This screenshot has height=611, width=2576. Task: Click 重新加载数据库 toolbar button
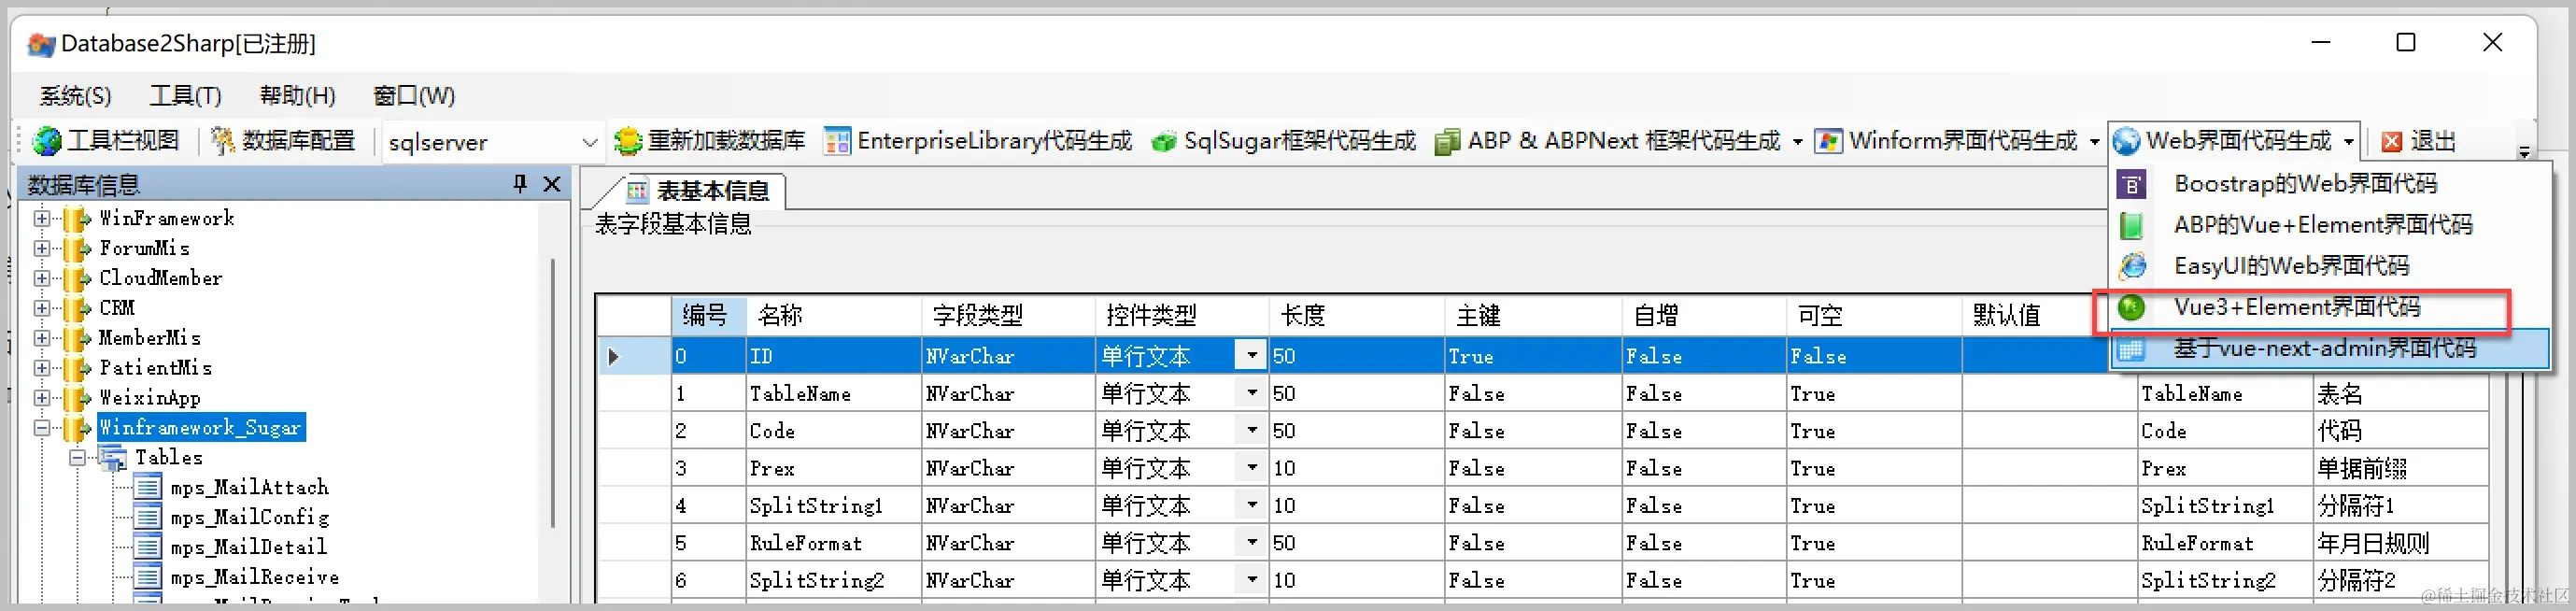709,141
